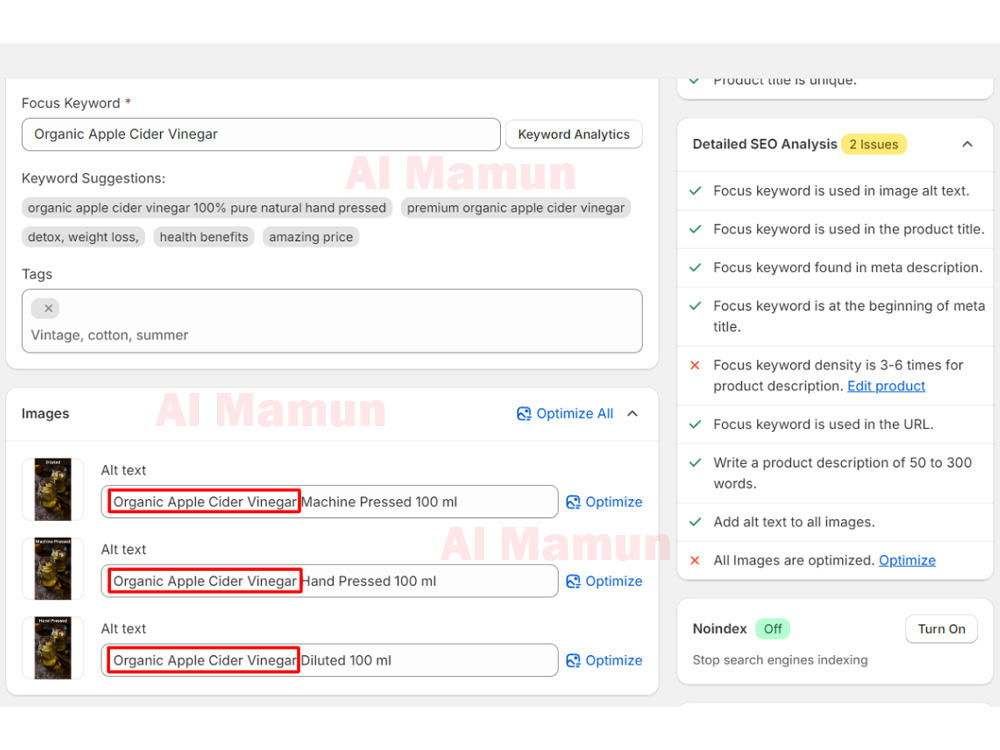Image resolution: width=1000 pixels, height=750 pixels.
Task: Click Optimize icon for Diluted image
Action: point(573,661)
